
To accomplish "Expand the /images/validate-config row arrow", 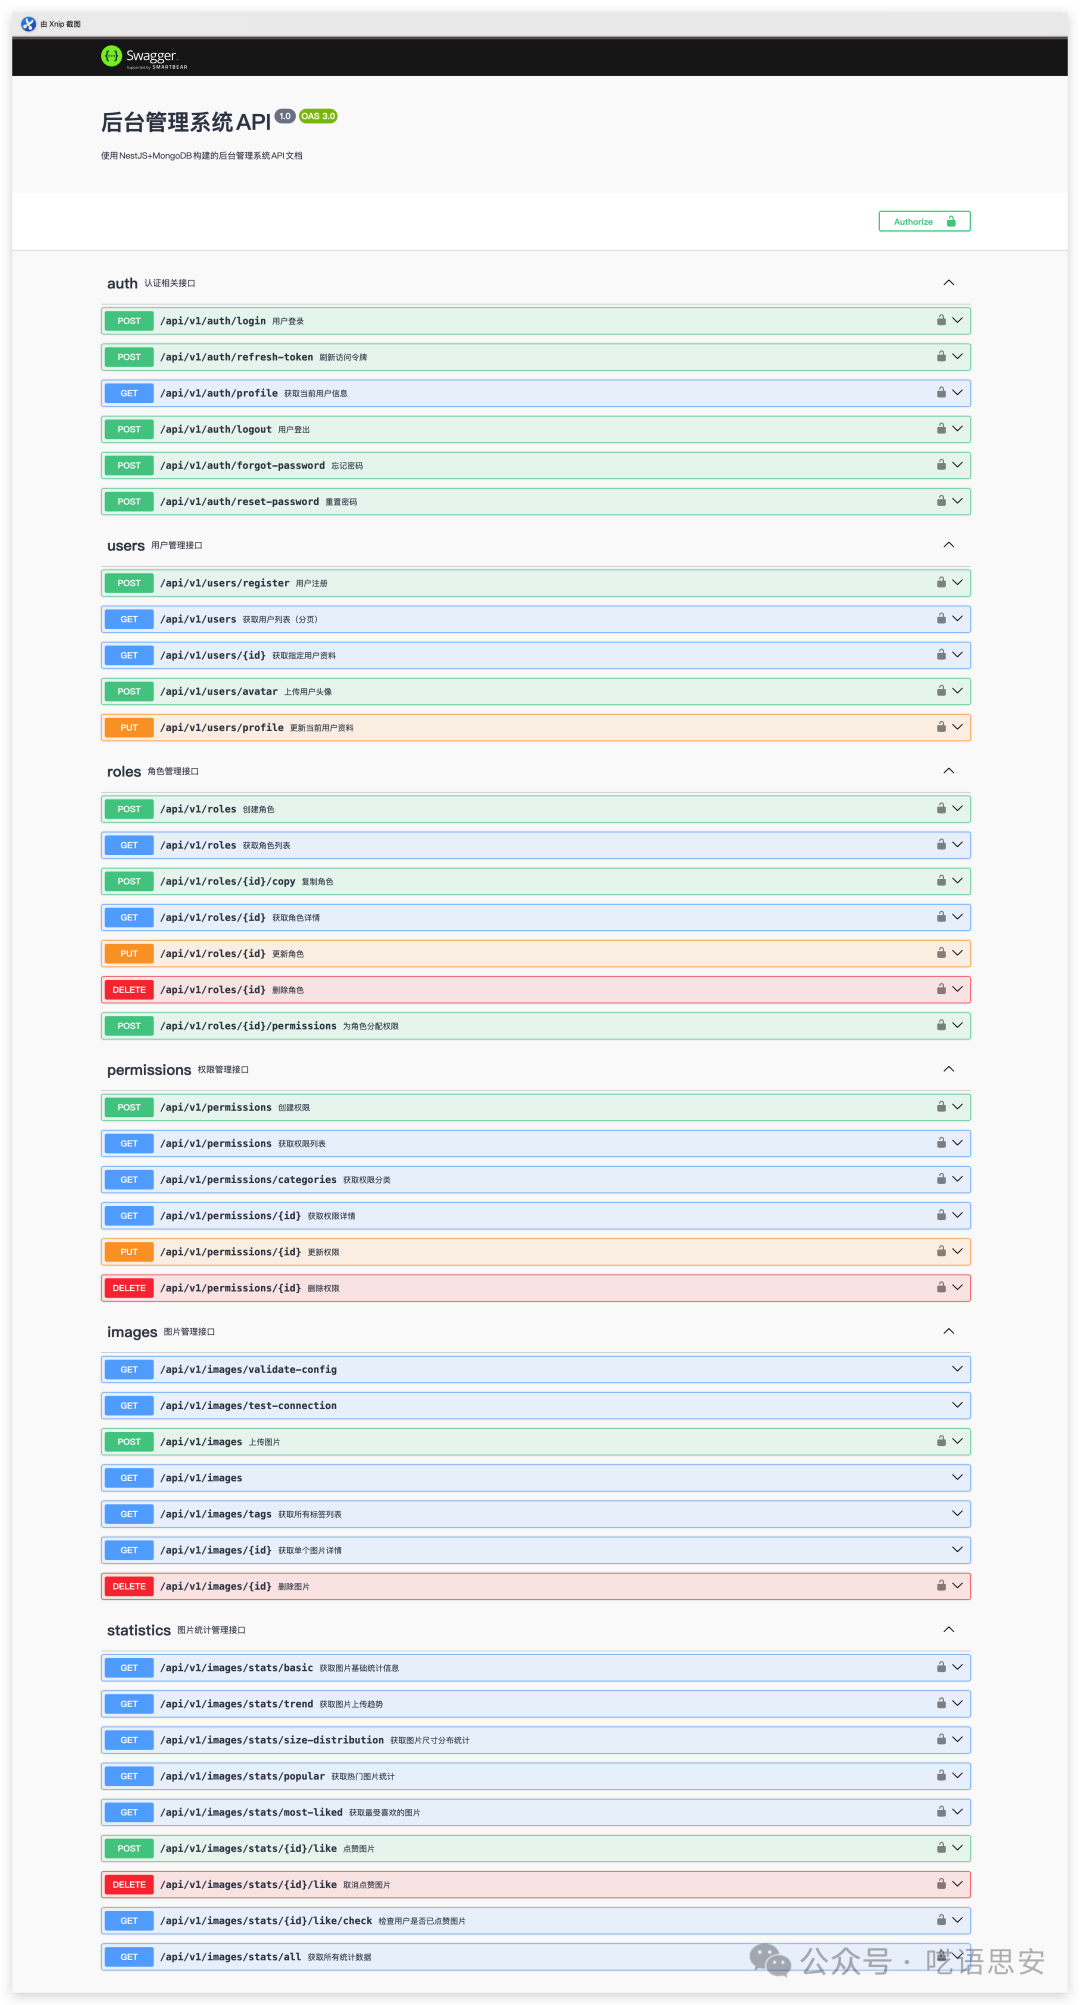I will 957,1369.
